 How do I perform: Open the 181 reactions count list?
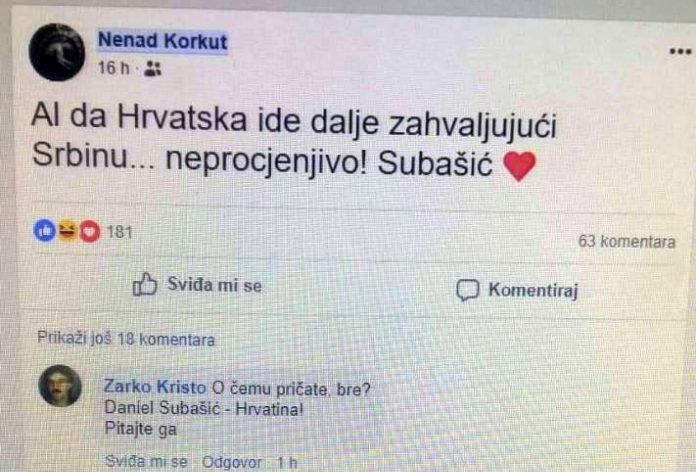[x=120, y=232]
